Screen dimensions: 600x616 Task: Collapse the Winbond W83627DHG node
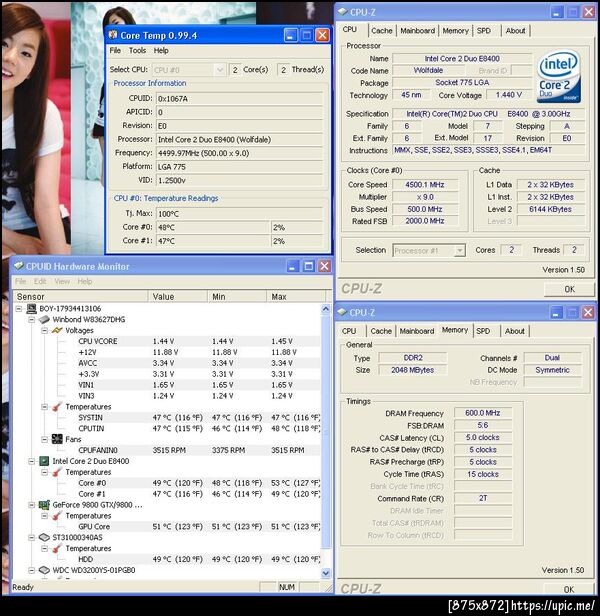click(32, 320)
